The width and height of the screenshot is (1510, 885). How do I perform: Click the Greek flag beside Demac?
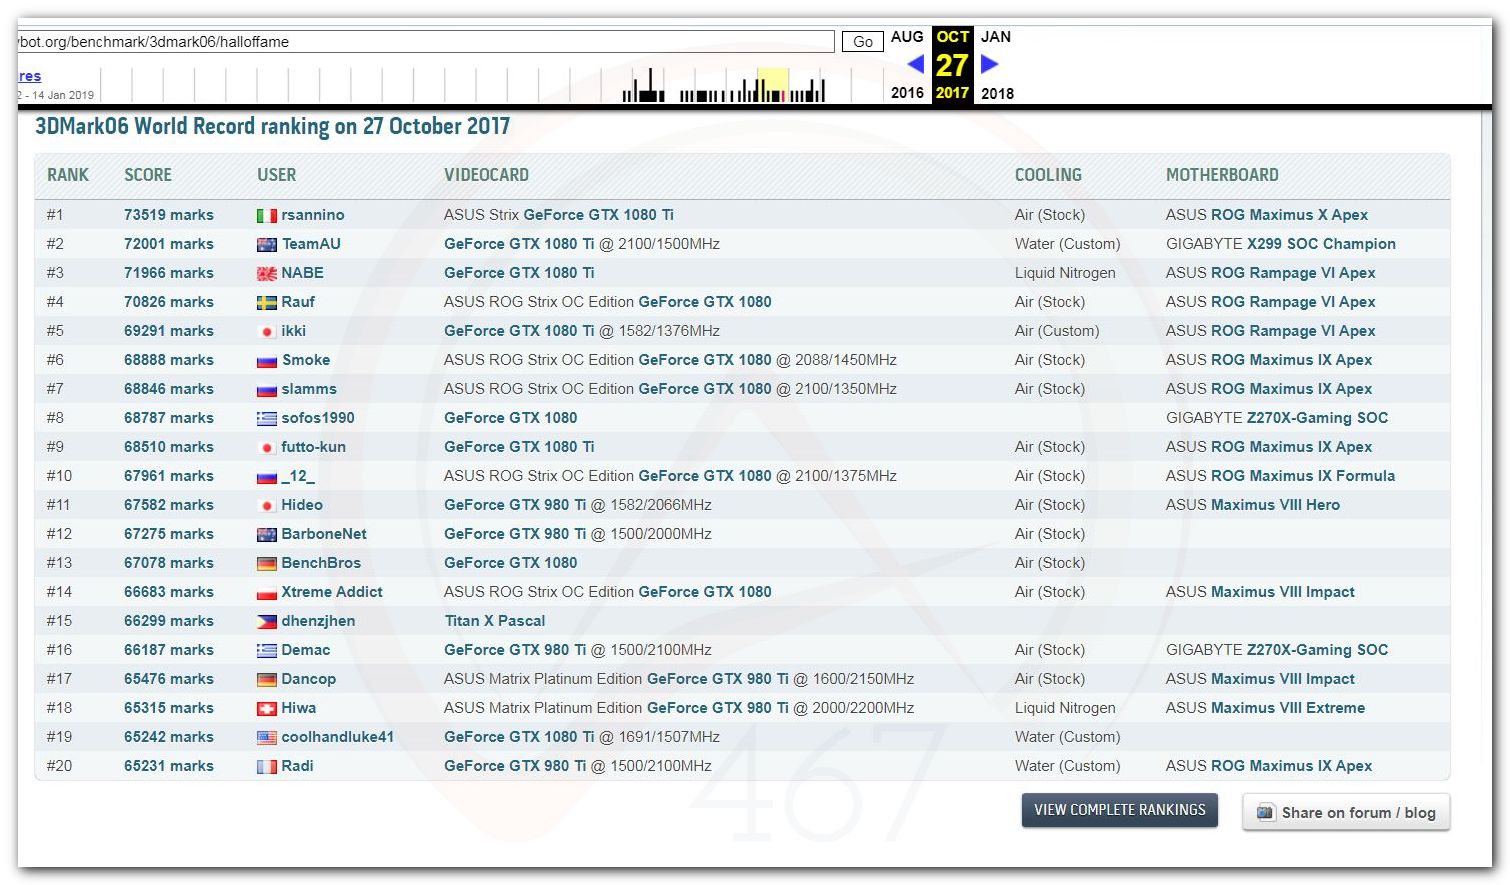click(x=266, y=650)
